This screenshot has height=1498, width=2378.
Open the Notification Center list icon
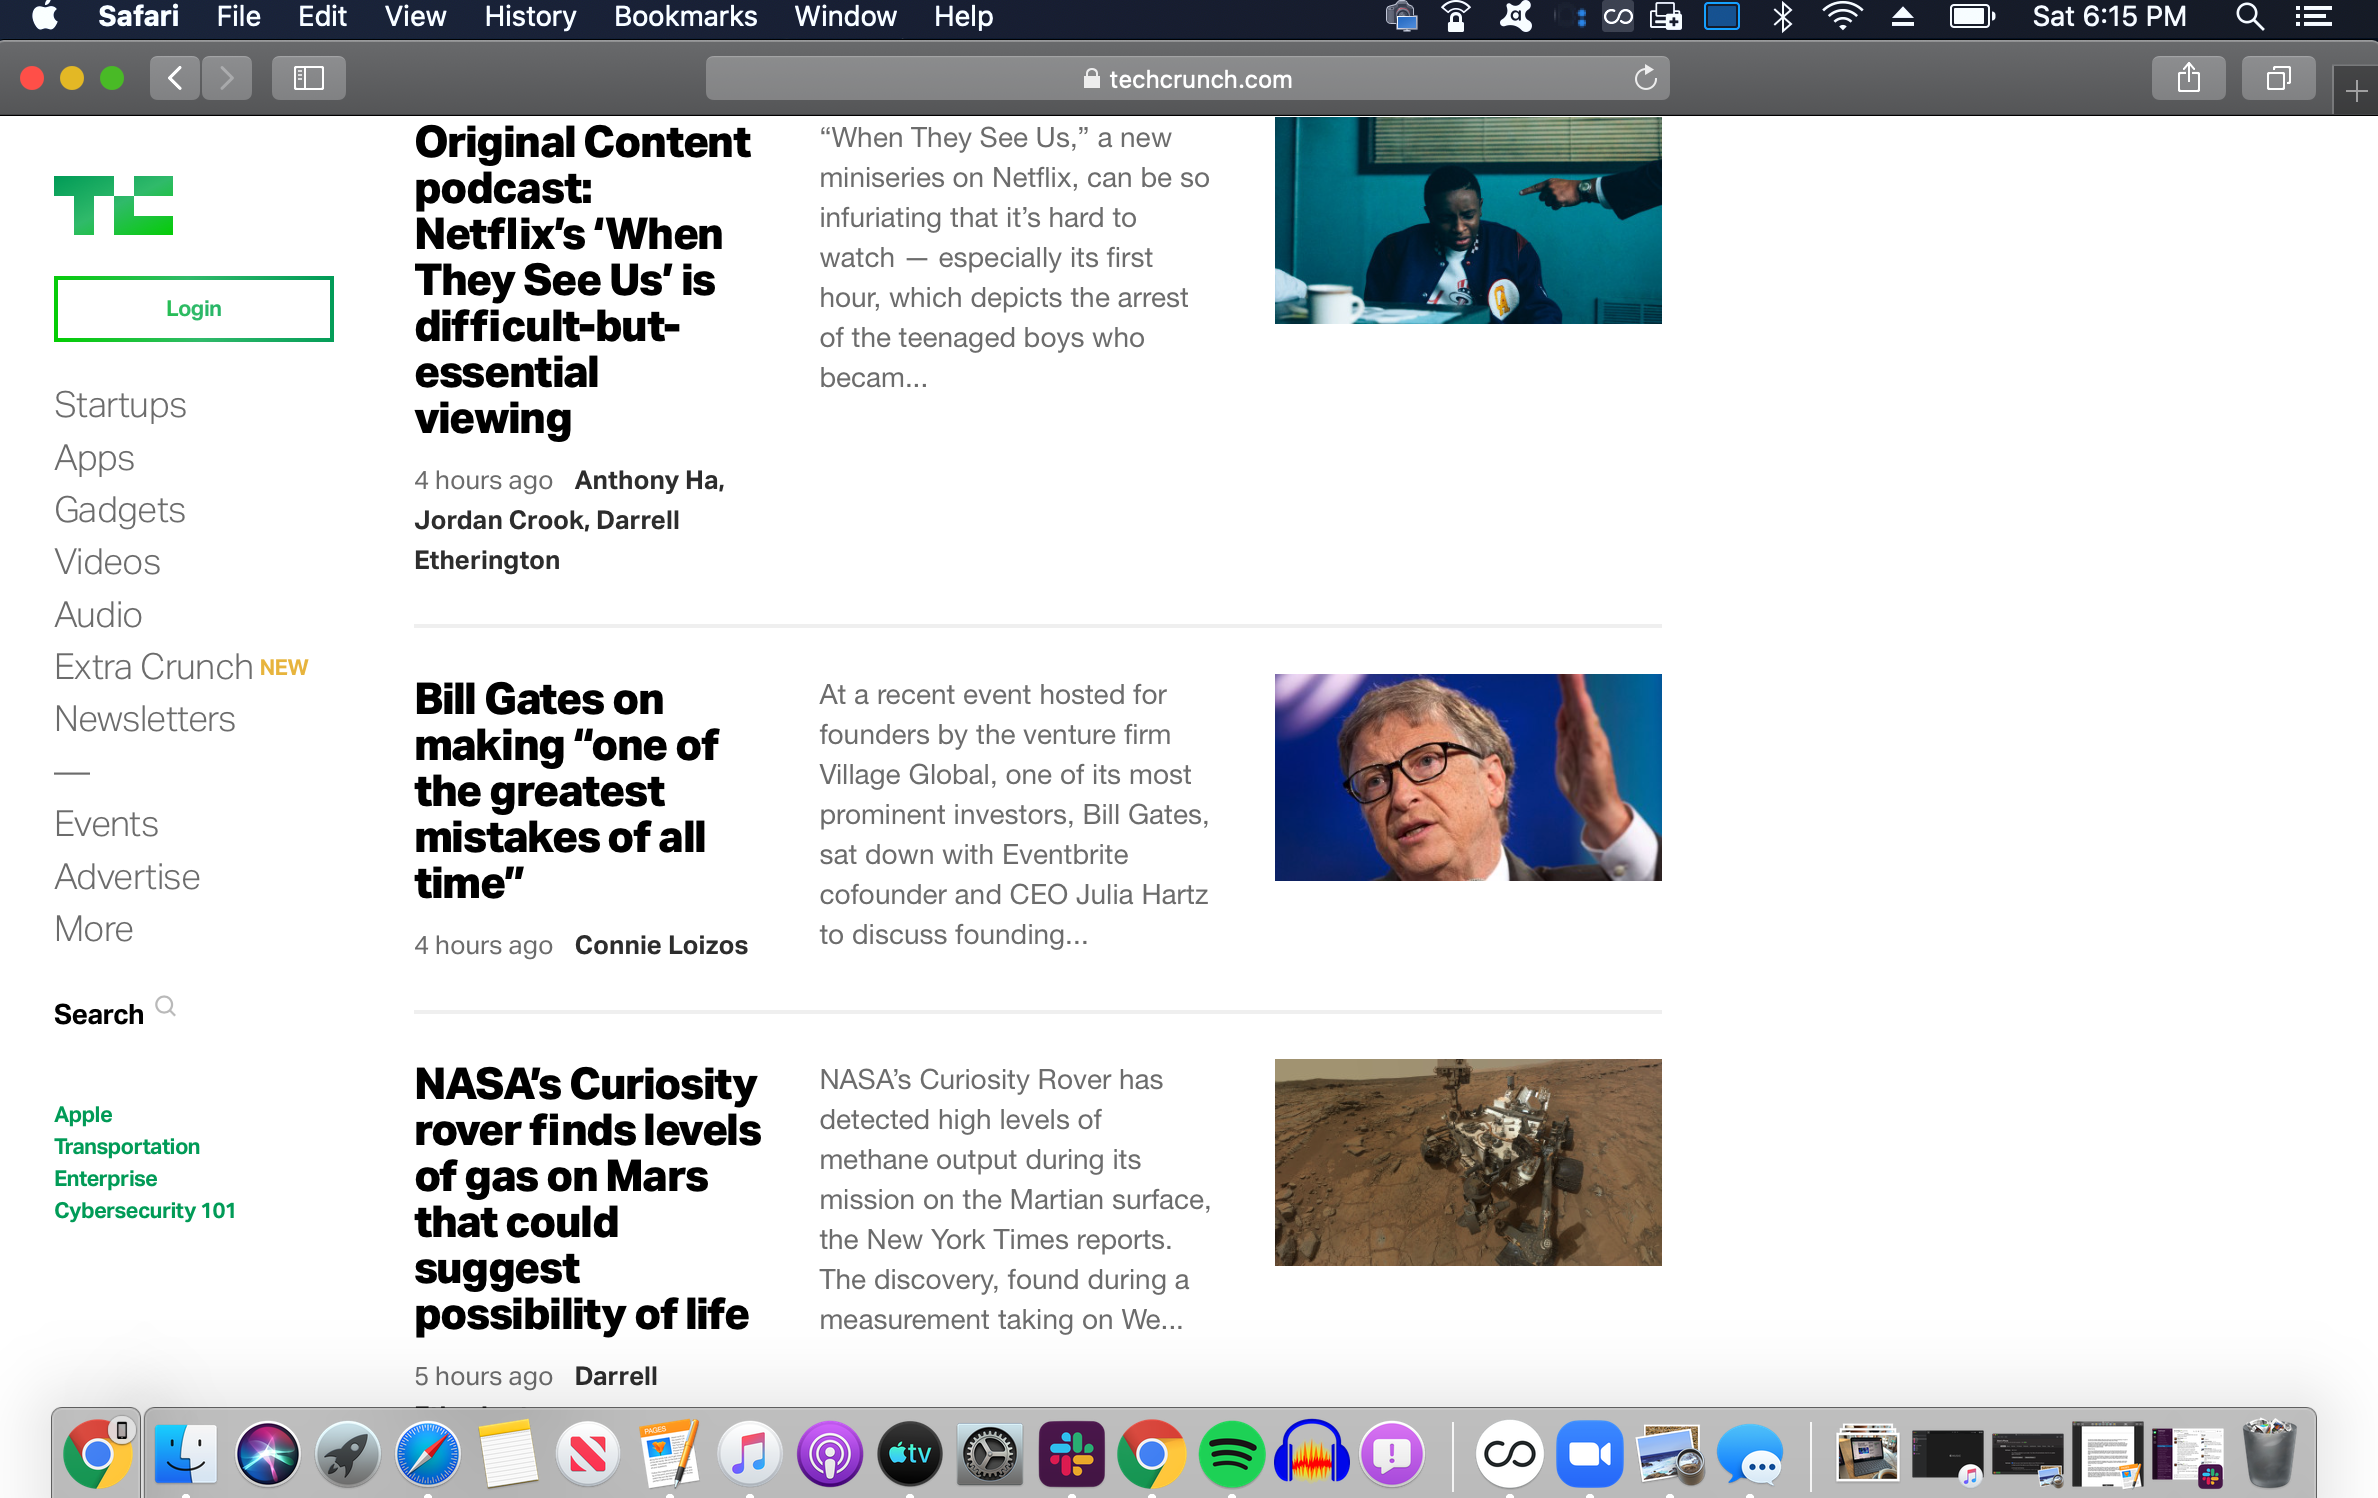2312,17
